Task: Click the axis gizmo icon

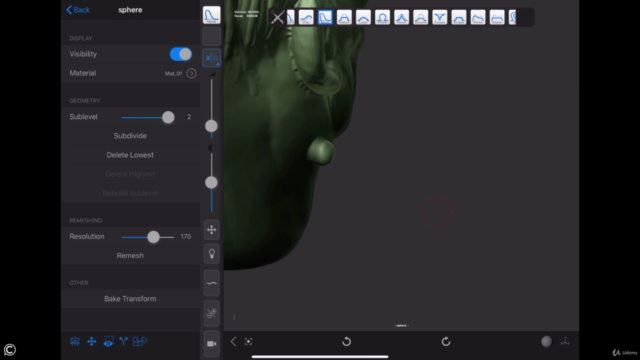Action: (565, 341)
